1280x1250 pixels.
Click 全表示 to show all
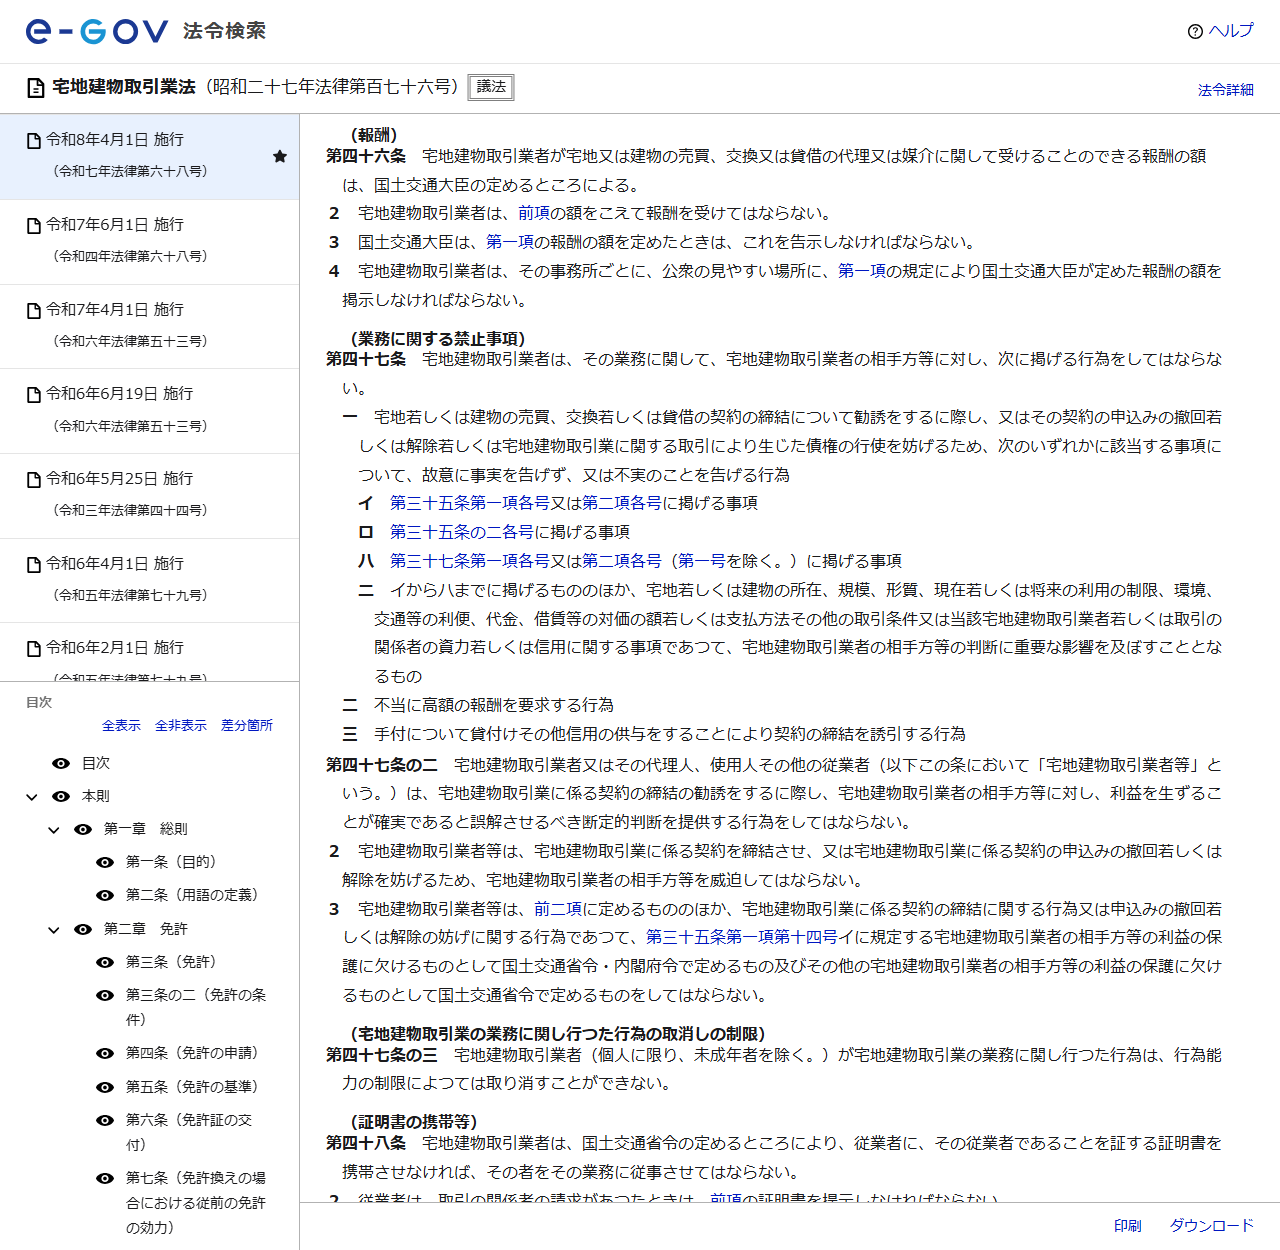click(x=121, y=726)
